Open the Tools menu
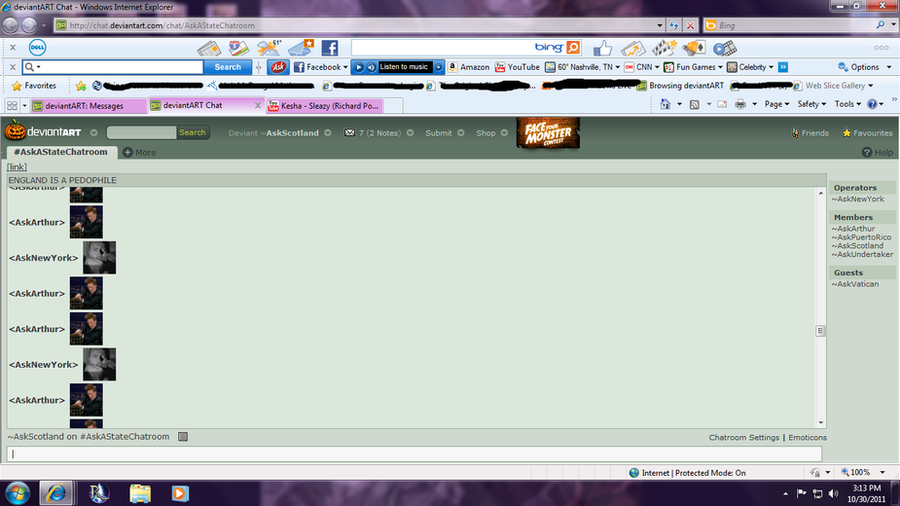The height and width of the screenshot is (506, 900). click(x=848, y=104)
